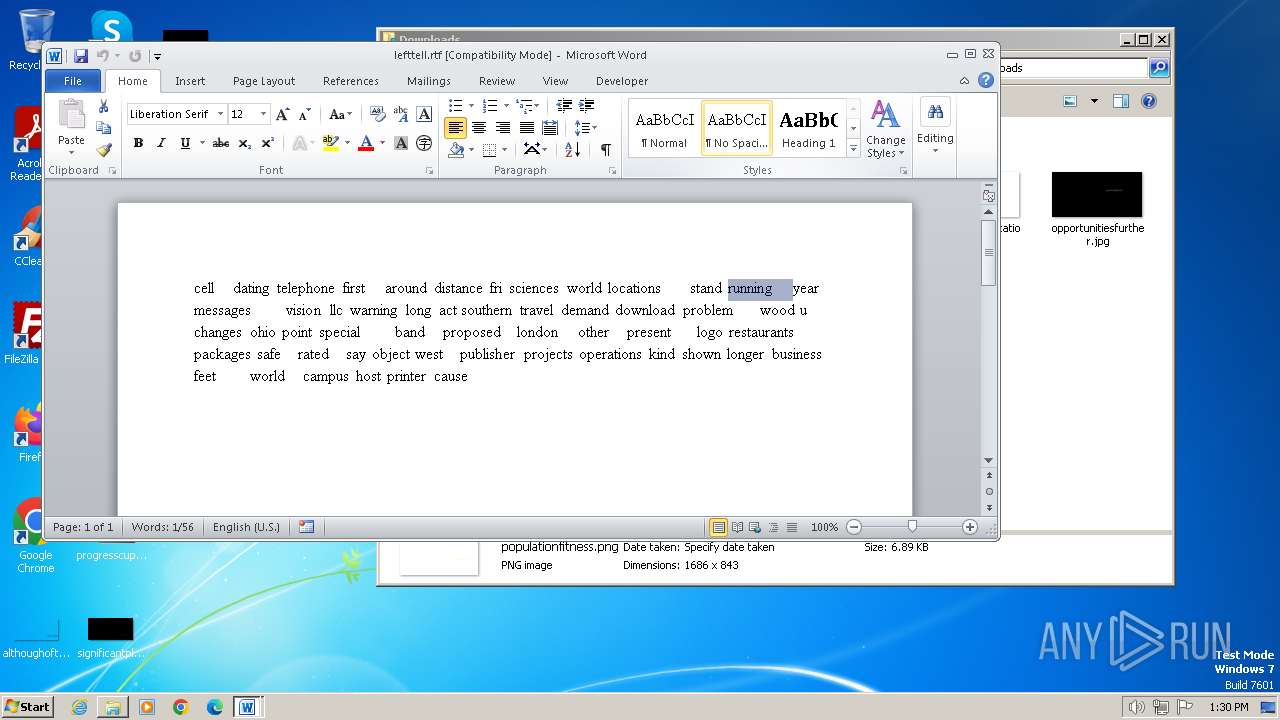1280x720 pixels.
Task: Click the Copy icon in Clipboard group
Action: [103, 128]
